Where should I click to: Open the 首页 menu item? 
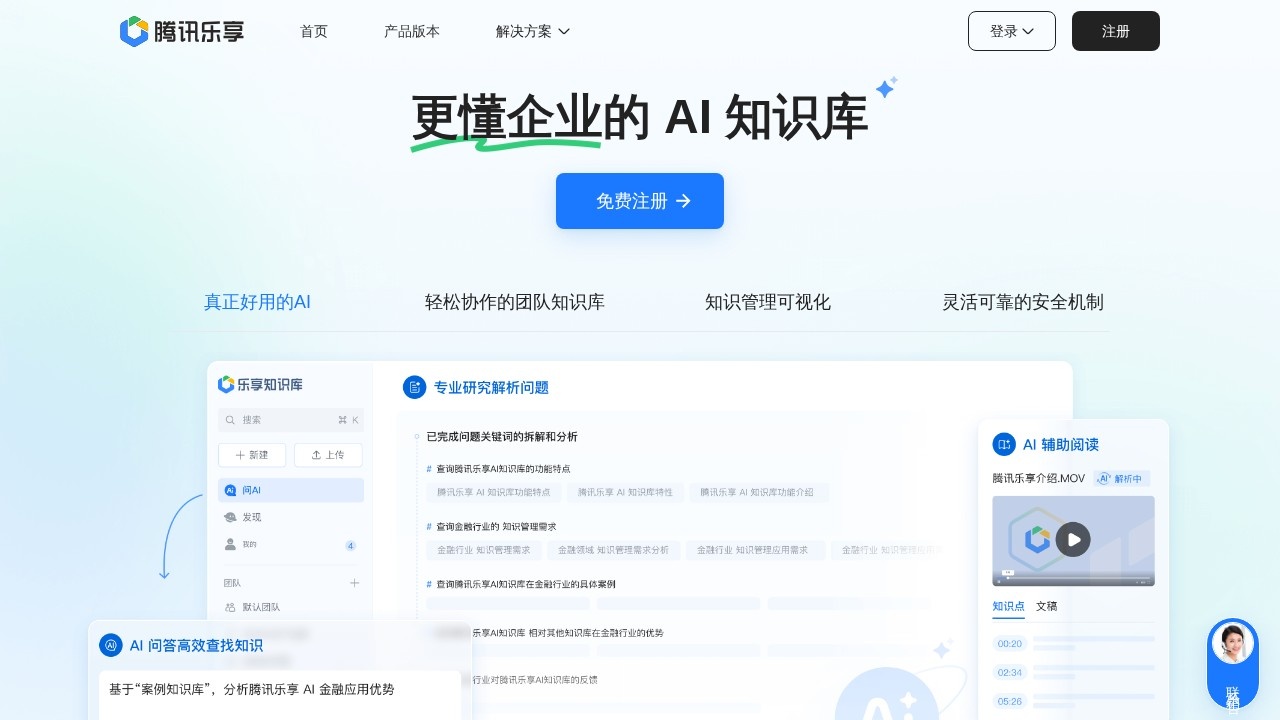click(x=313, y=31)
